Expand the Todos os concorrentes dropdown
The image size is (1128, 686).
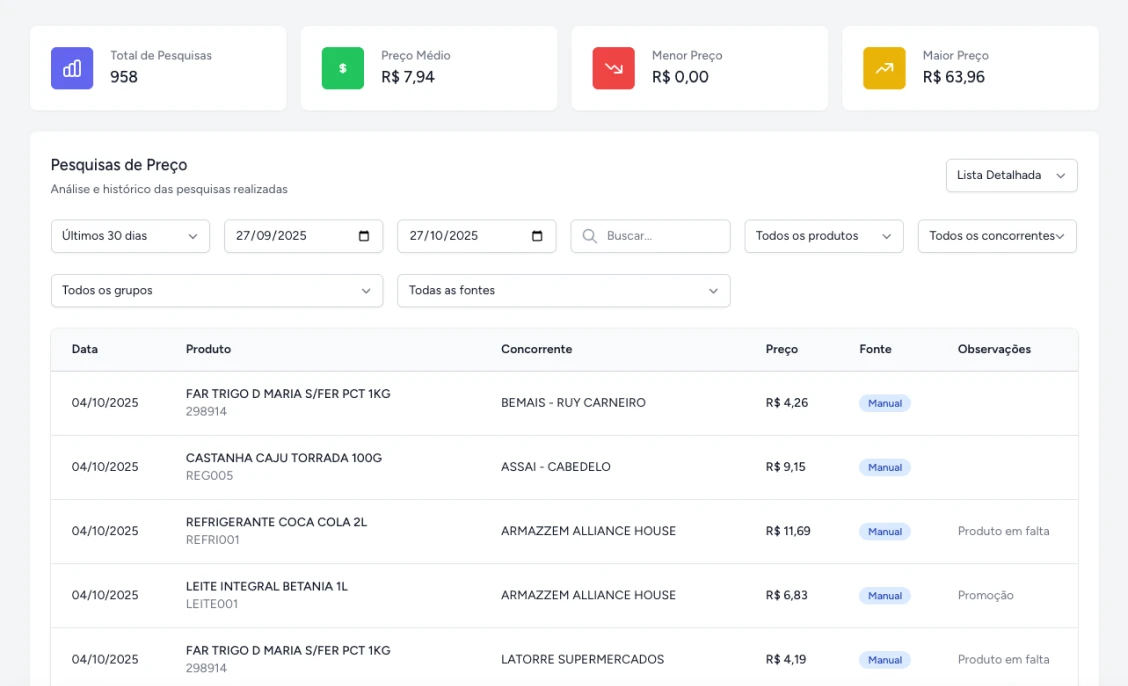[x=997, y=236]
